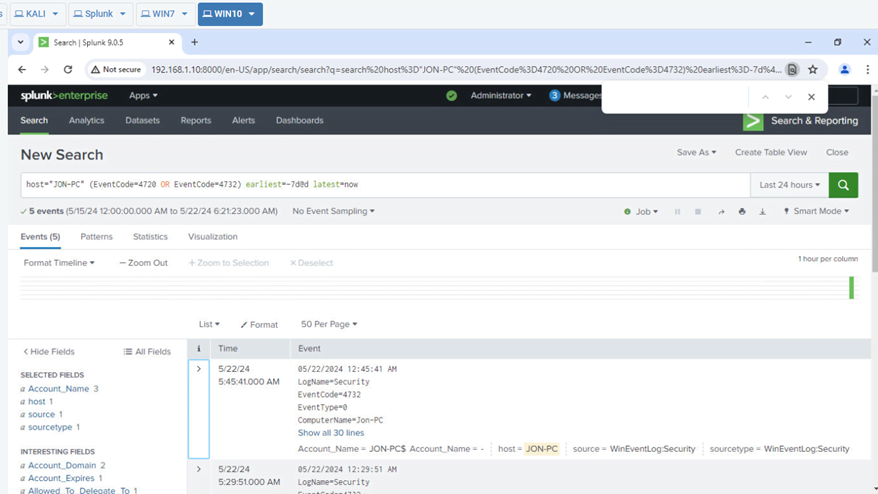878x494 pixels.
Task: Click the Account_Name selected field
Action: pyautogui.click(x=59, y=389)
